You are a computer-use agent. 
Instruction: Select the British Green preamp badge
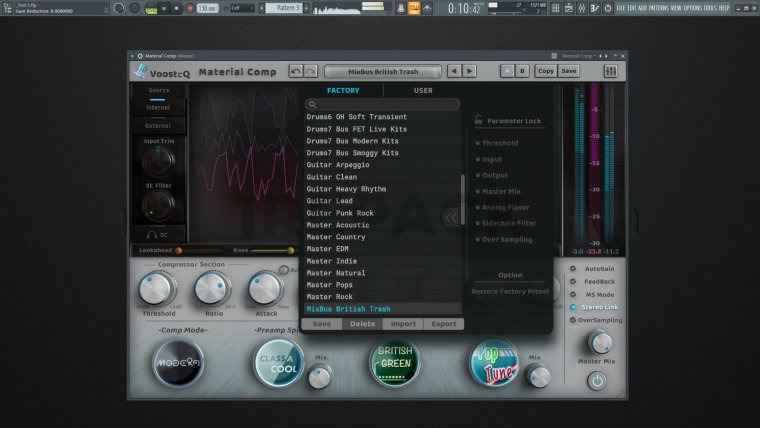pyautogui.click(x=395, y=363)
